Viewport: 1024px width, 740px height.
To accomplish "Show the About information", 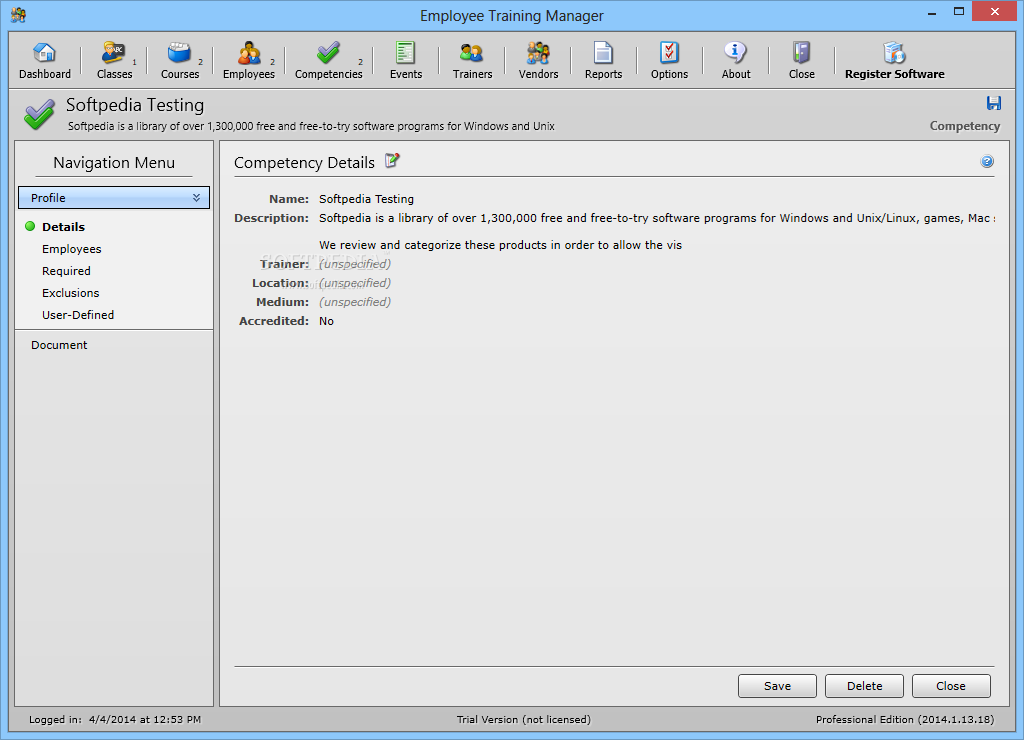I will [x=736, y=61].
